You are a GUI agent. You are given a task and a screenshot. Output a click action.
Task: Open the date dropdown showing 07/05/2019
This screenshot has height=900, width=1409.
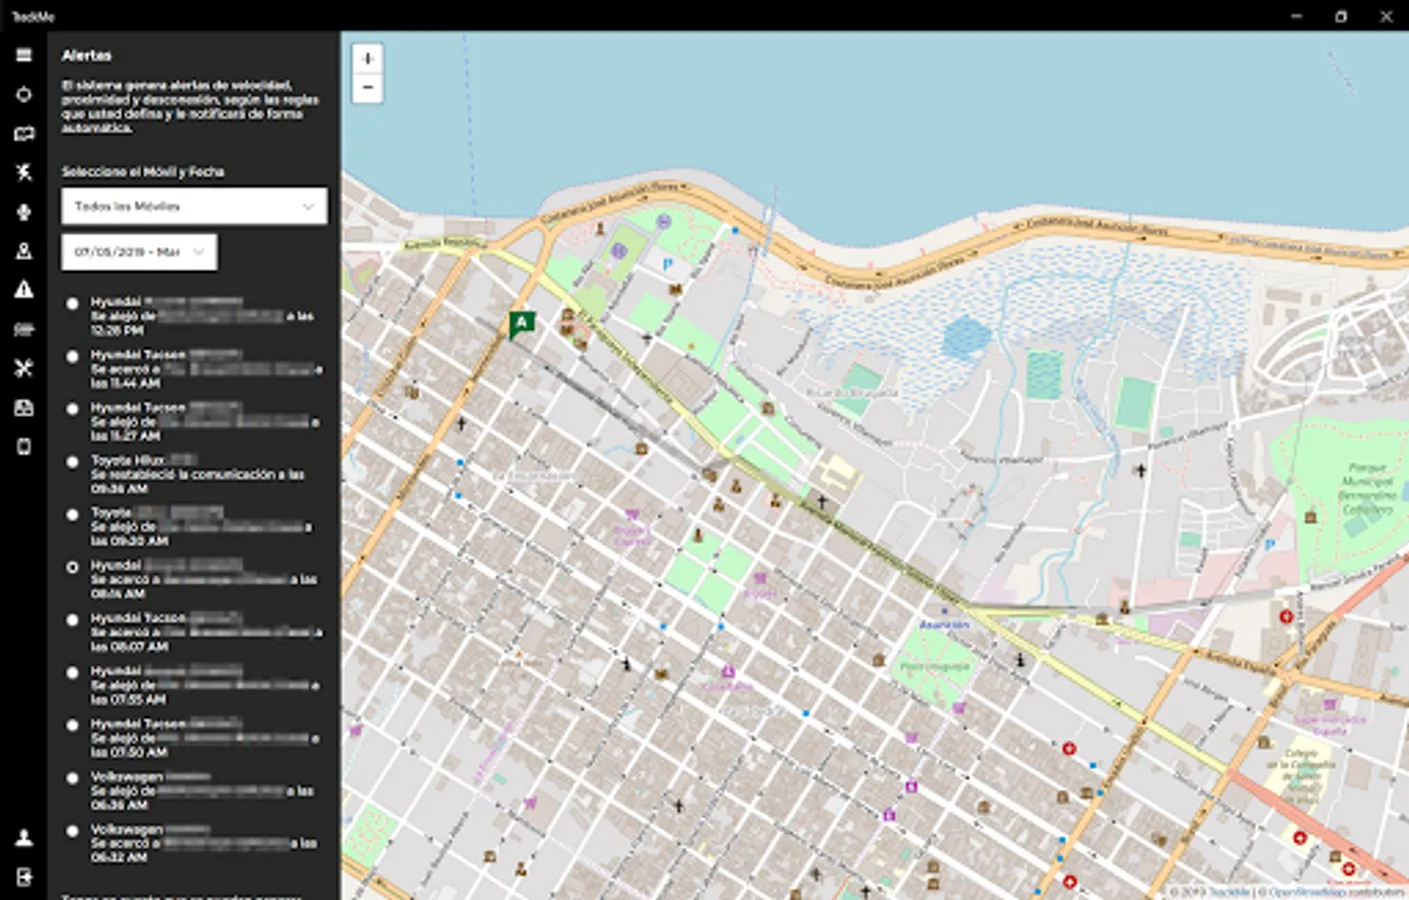pyautogui.click(x=139, y=252)
